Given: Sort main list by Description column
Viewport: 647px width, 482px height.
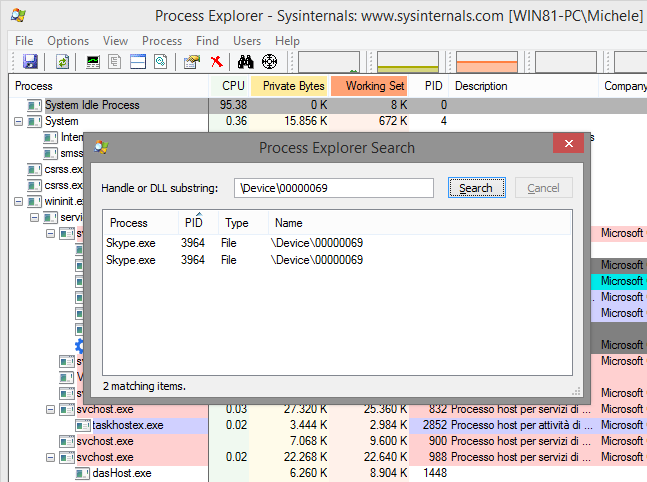Looking at the screenshot, I should coord(523,86).
